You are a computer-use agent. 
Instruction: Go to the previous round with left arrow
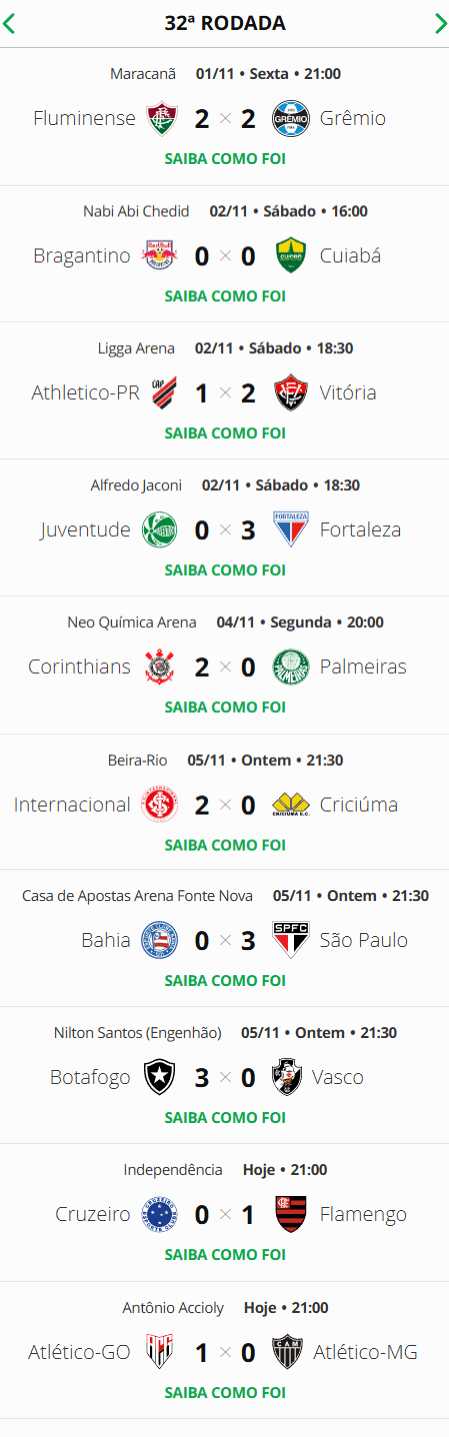tap(9, 23)
